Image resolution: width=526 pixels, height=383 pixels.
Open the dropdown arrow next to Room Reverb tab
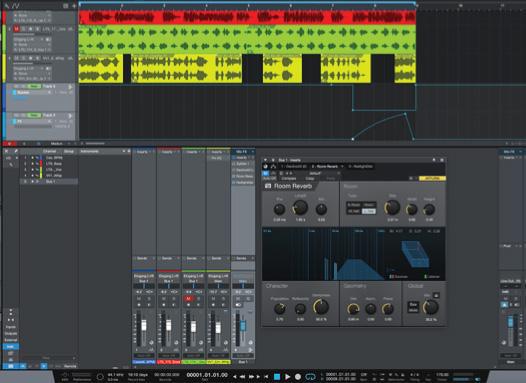pyautogui.click(x=343, y=166)
